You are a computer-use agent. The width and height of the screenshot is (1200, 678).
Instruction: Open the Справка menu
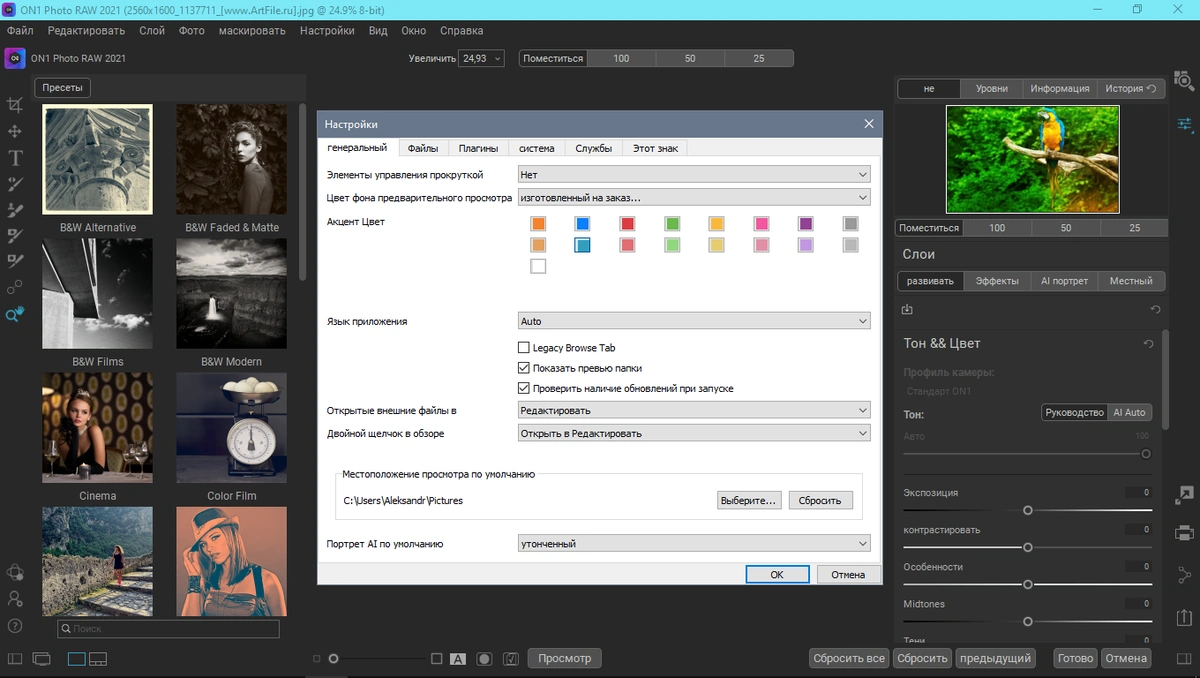[461, 31]
